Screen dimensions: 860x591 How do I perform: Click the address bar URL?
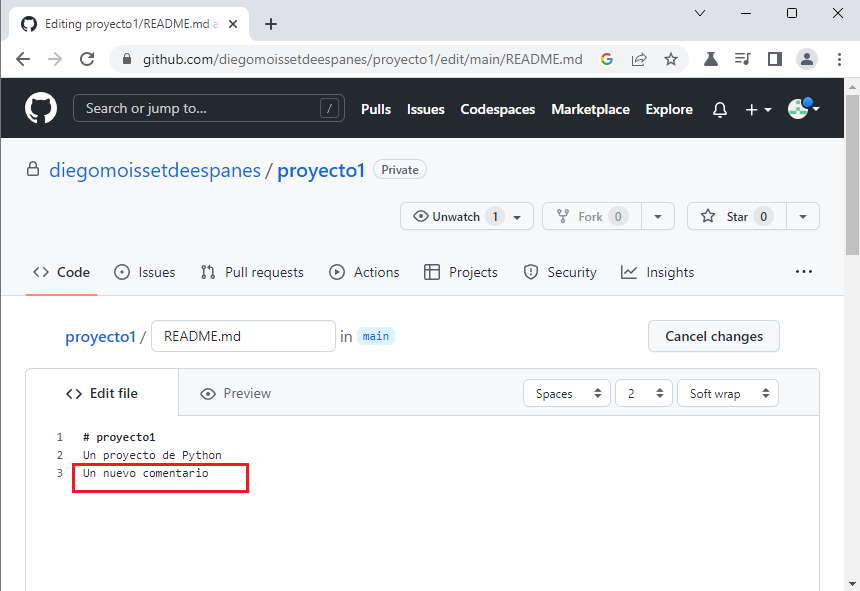[363, 59]
